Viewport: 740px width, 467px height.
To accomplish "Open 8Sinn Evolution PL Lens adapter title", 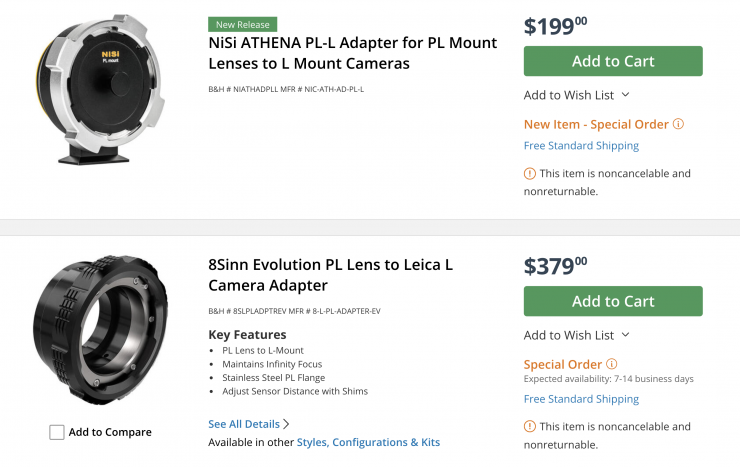I will (330, 275).
